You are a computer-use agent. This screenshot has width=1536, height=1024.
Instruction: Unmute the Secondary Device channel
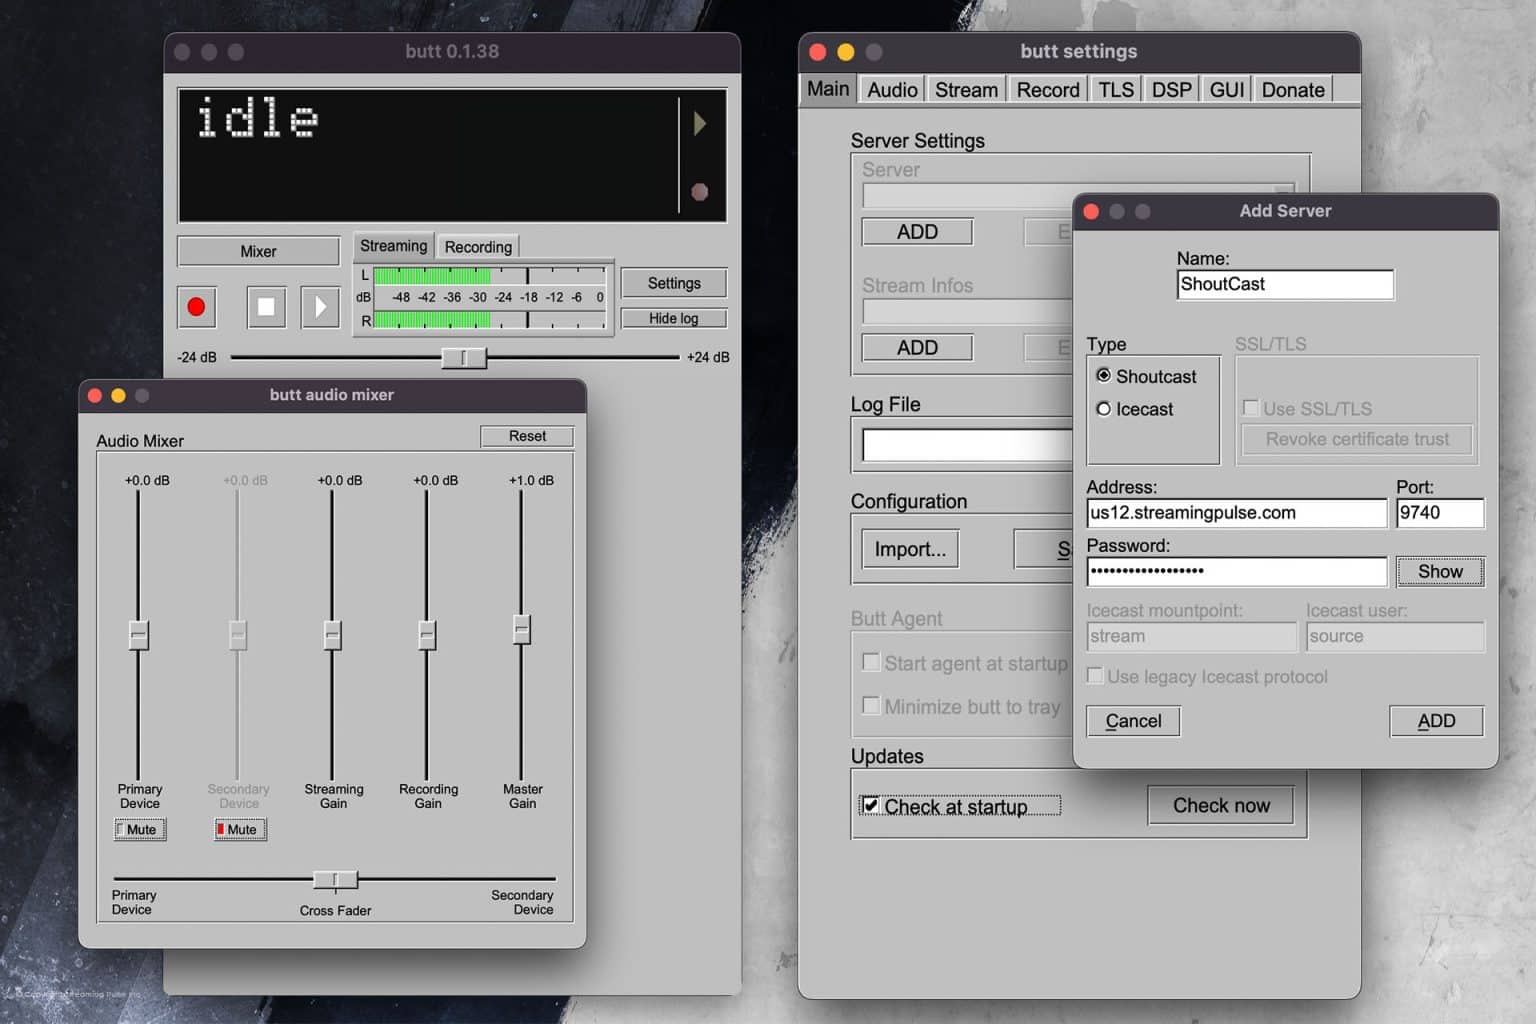pos(238,829)
